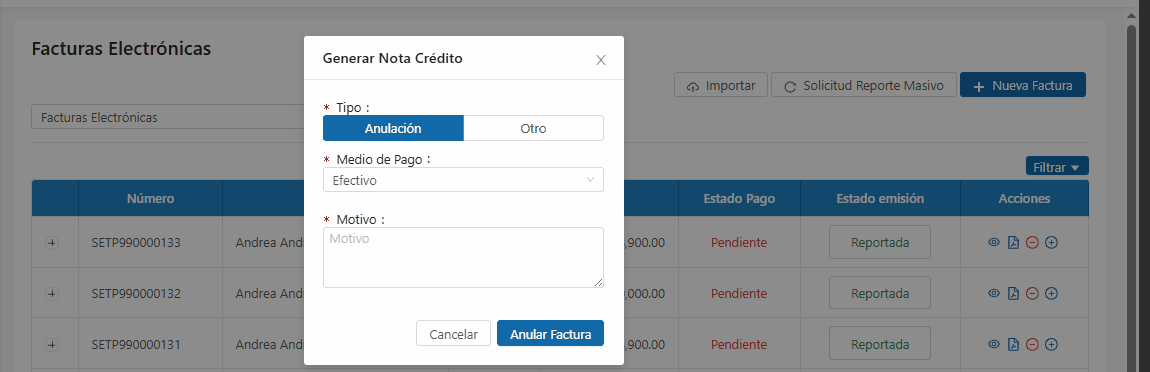Click red minus icon for SETP990000132
1150x372 pixels.
(1032, 293)
